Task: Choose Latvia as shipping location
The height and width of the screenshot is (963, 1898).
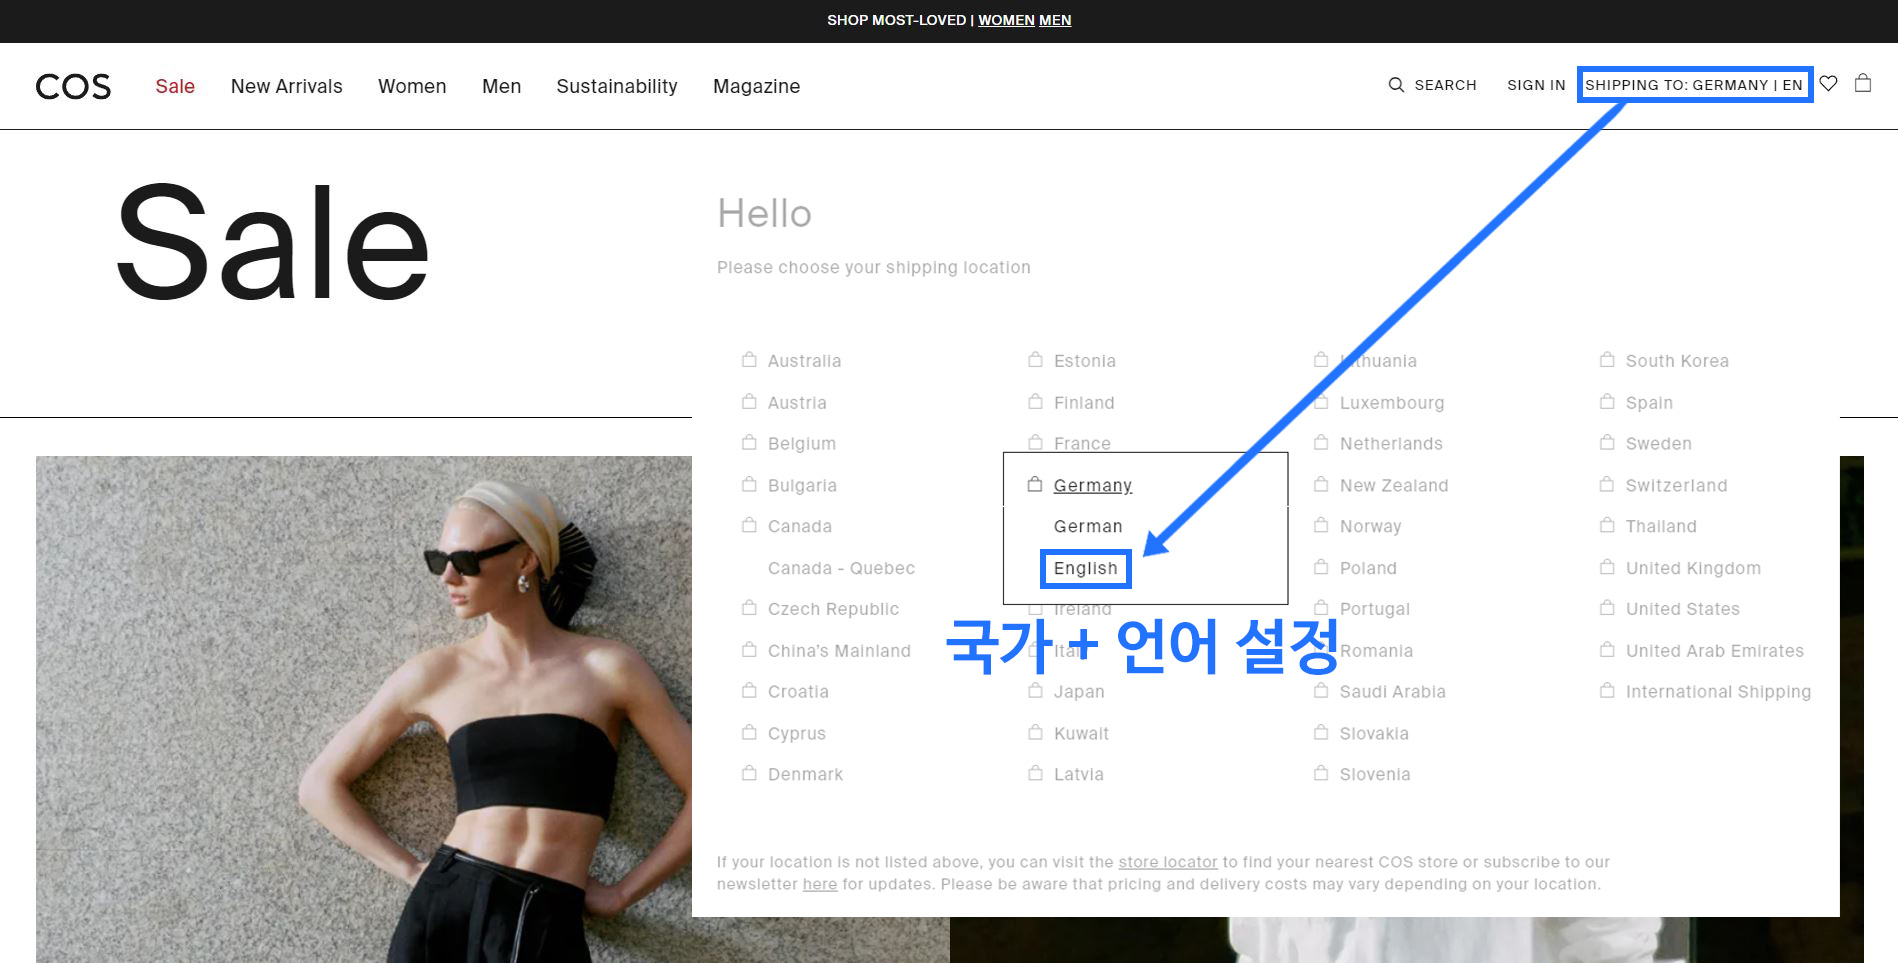Action: (1078, 775)
